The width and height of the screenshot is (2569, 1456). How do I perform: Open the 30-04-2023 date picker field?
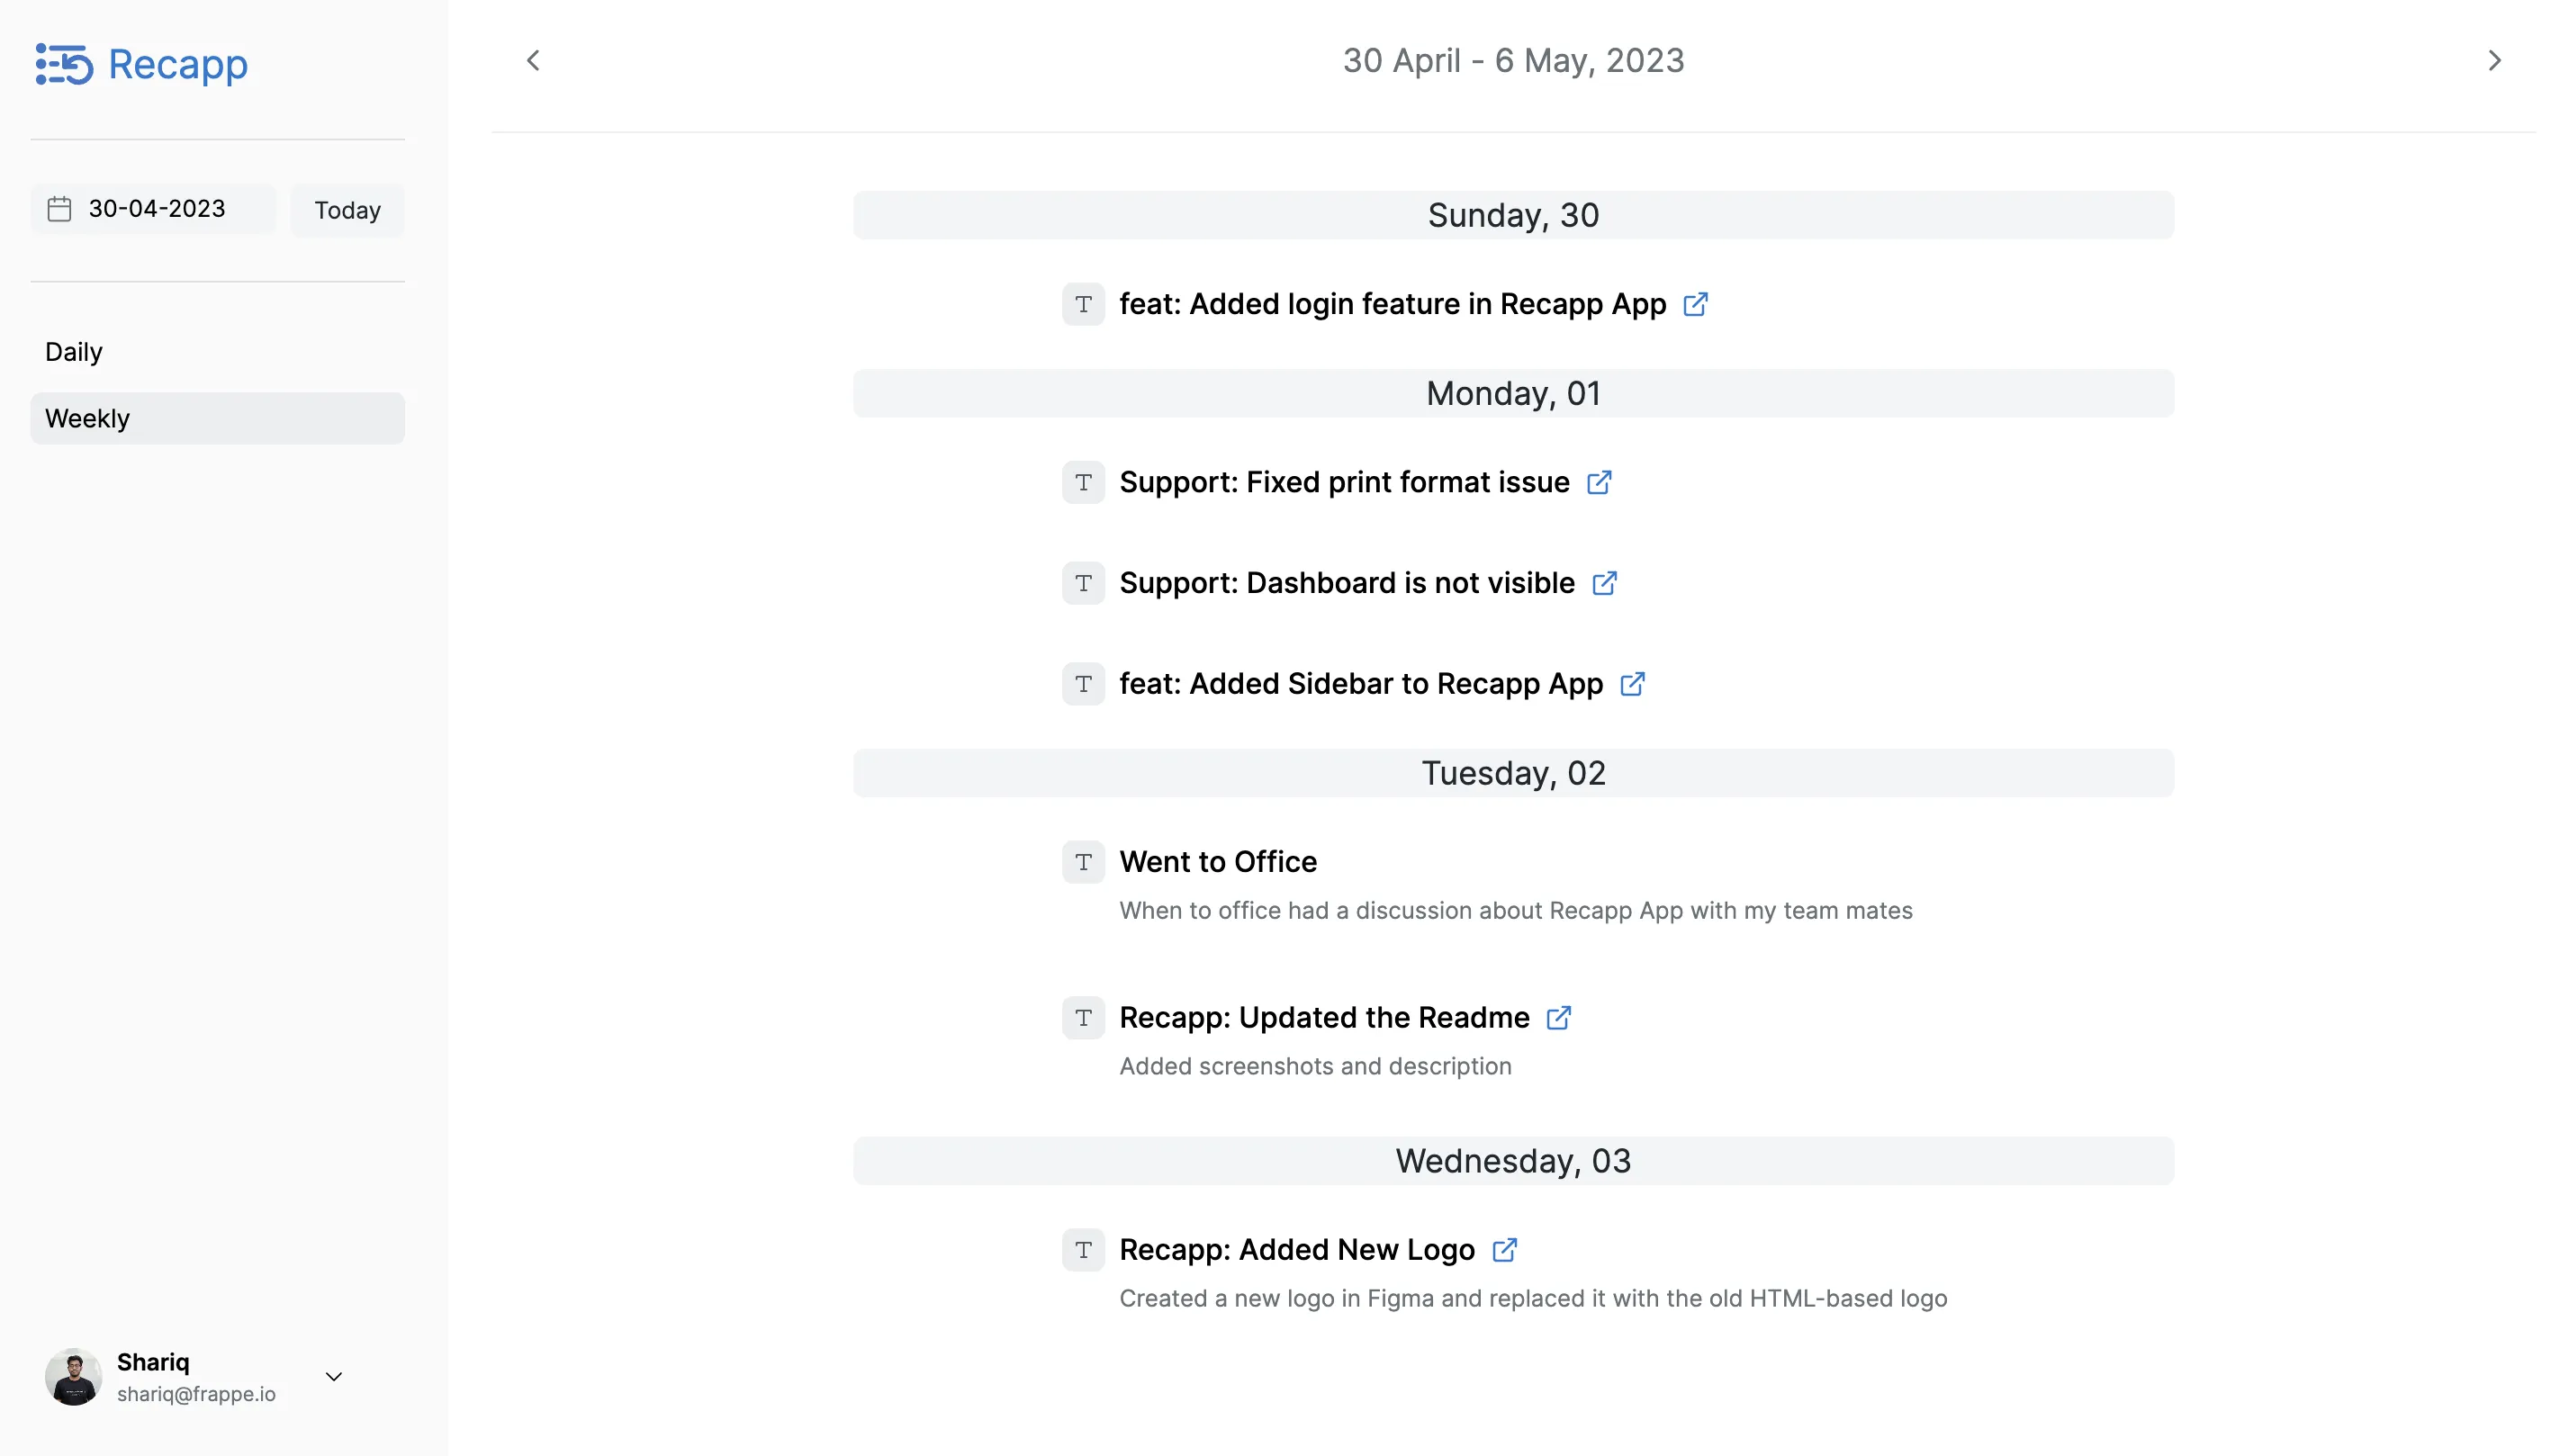pos(153,209)
